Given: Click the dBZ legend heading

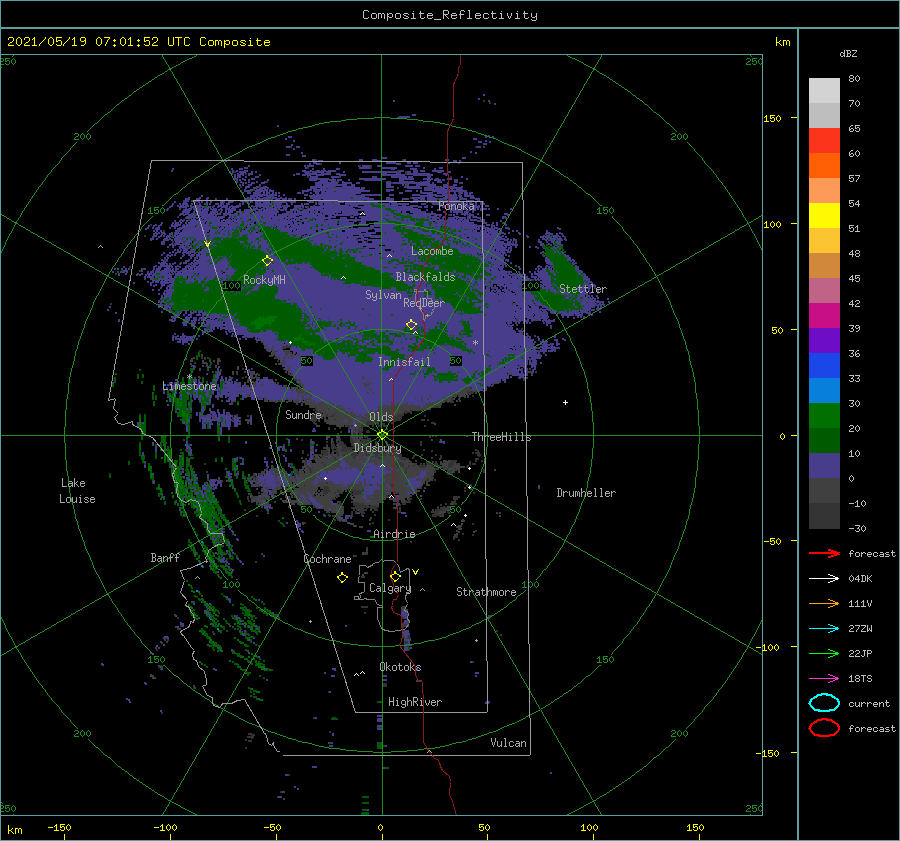Looking at the screenshot, I should point(848,54).
